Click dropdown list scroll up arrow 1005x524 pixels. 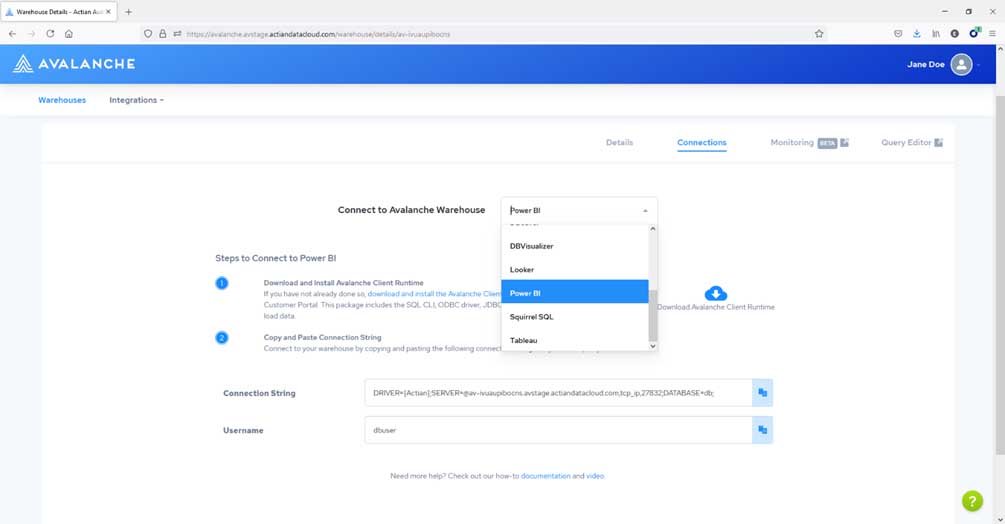tap(652, 229)
